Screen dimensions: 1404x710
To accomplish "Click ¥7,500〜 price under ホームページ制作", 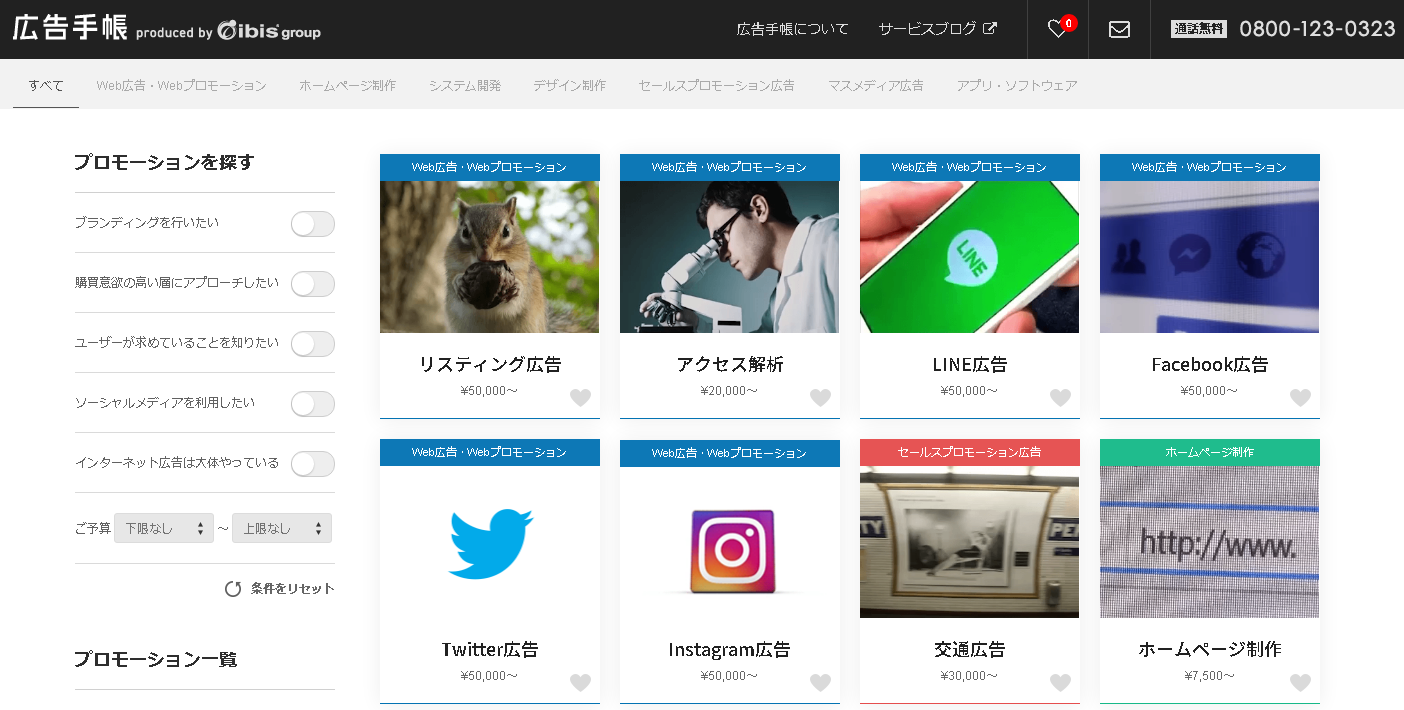I will (1210, 676).
